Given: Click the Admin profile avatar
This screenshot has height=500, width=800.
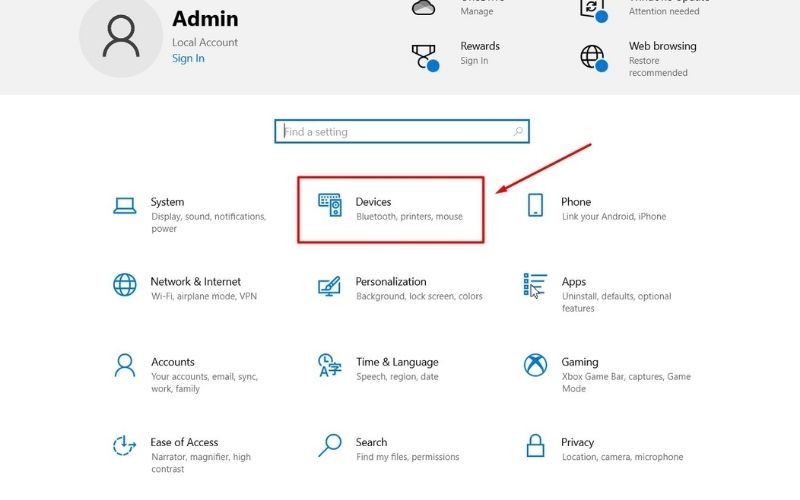Looking at the screenshot, I should pos(121,36).
